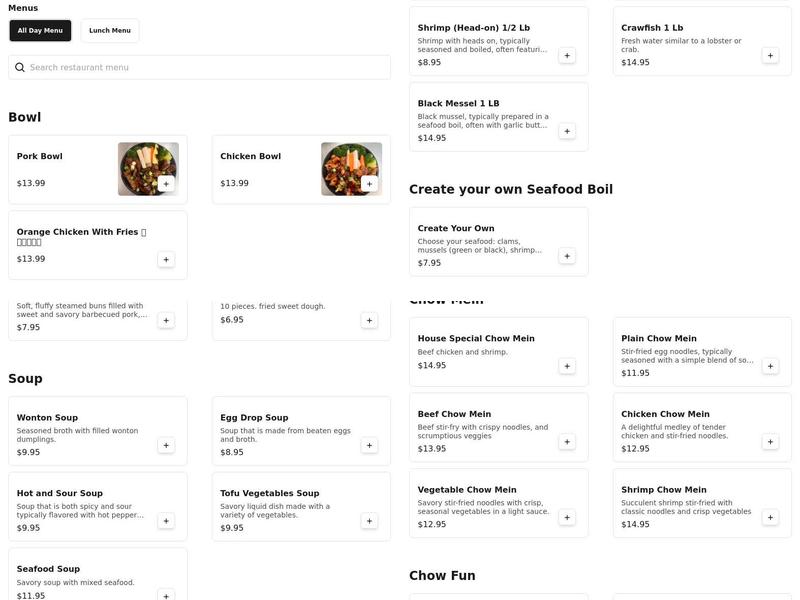Screen dimensions: 800x600
Task: Add Crawfish 1 Lb with plus icon
Action: 770,54
